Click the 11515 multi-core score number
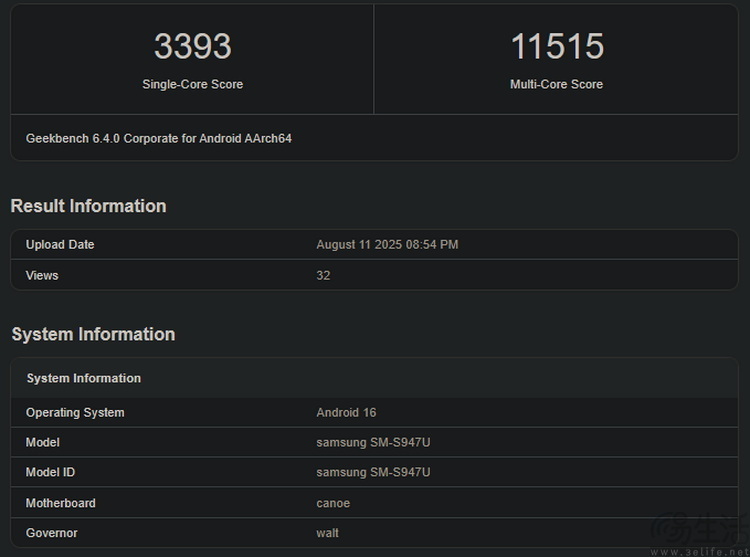750x557 pixels. click(557, 46)
